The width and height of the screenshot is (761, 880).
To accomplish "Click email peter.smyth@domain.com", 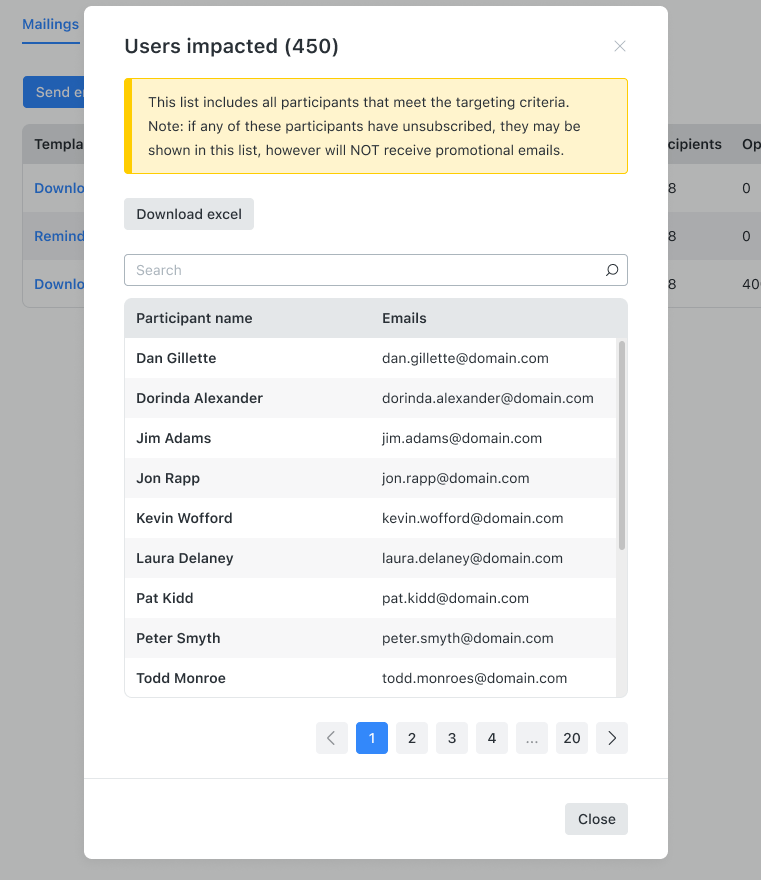I will pos(467,638).
